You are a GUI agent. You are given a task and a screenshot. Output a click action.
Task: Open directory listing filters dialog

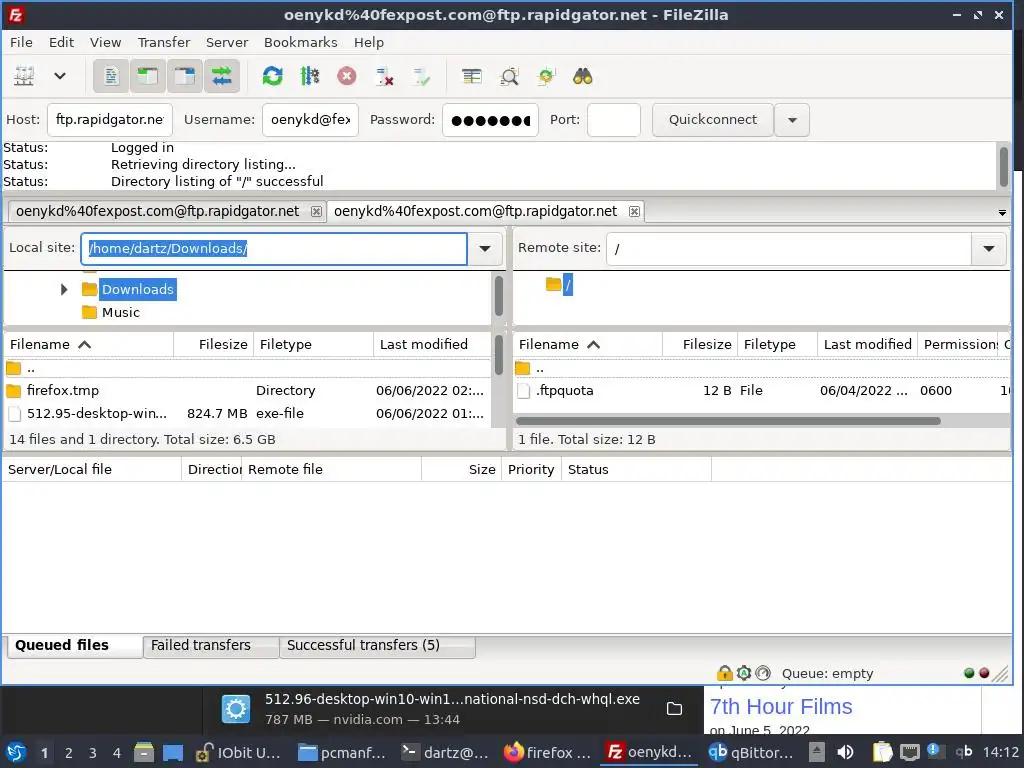click(x=472, y=76)
